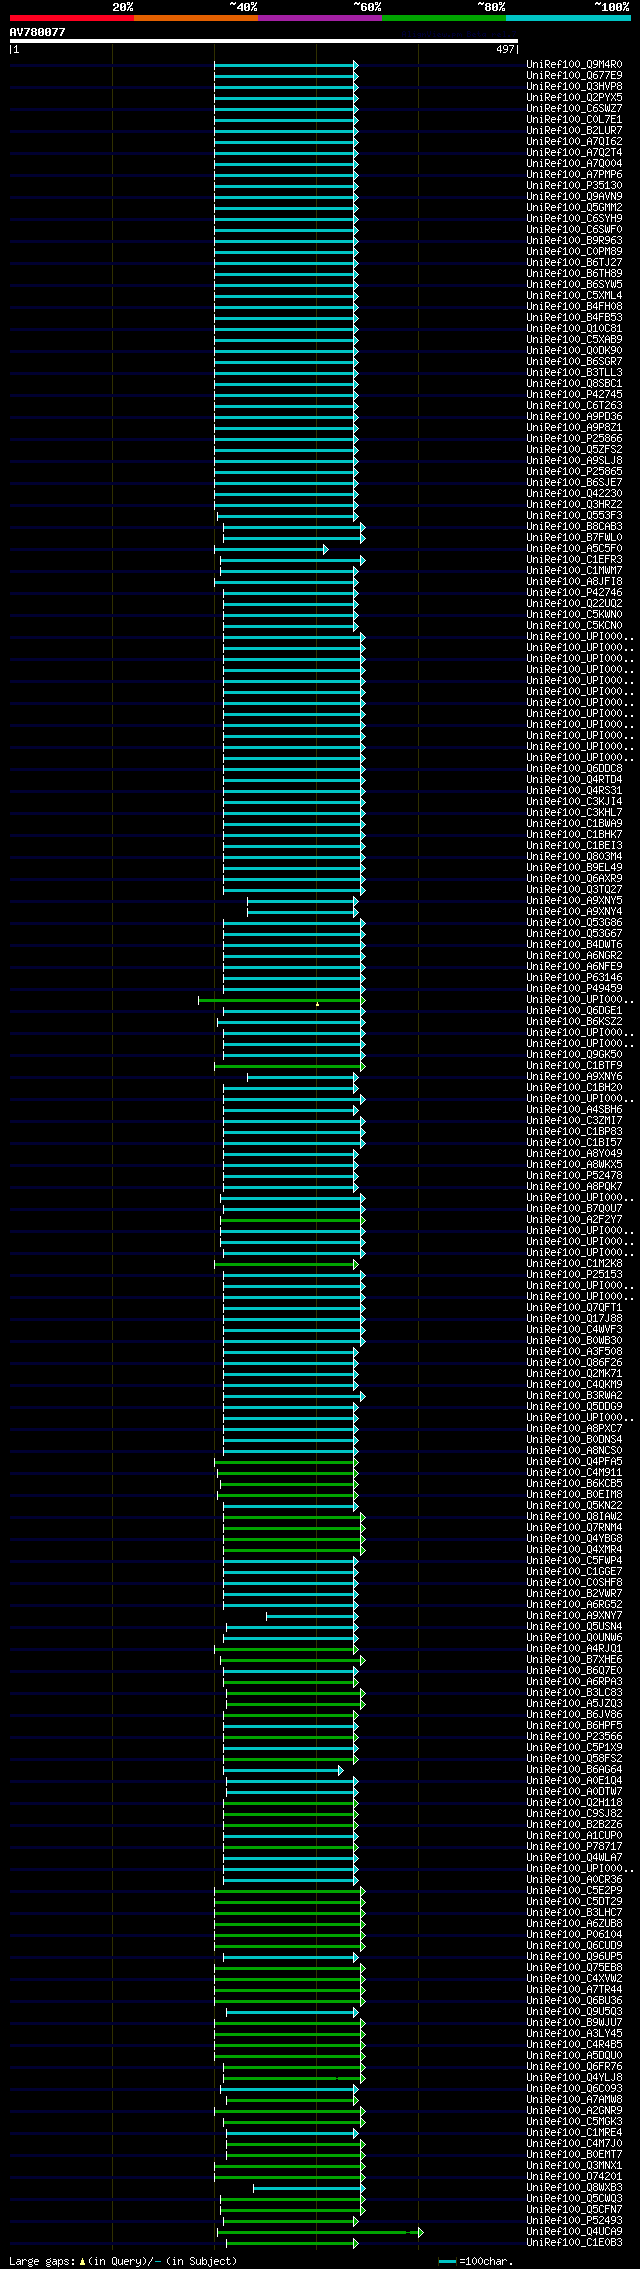Select hit UniRef100_P42745
640x2269 pixels.
click(x=574, y=395)
